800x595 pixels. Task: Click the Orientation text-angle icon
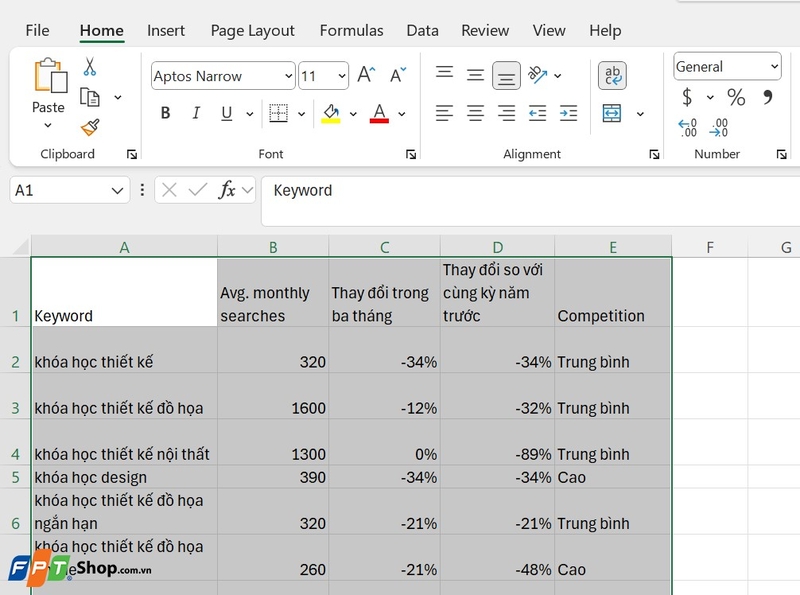tap(537, 75)
